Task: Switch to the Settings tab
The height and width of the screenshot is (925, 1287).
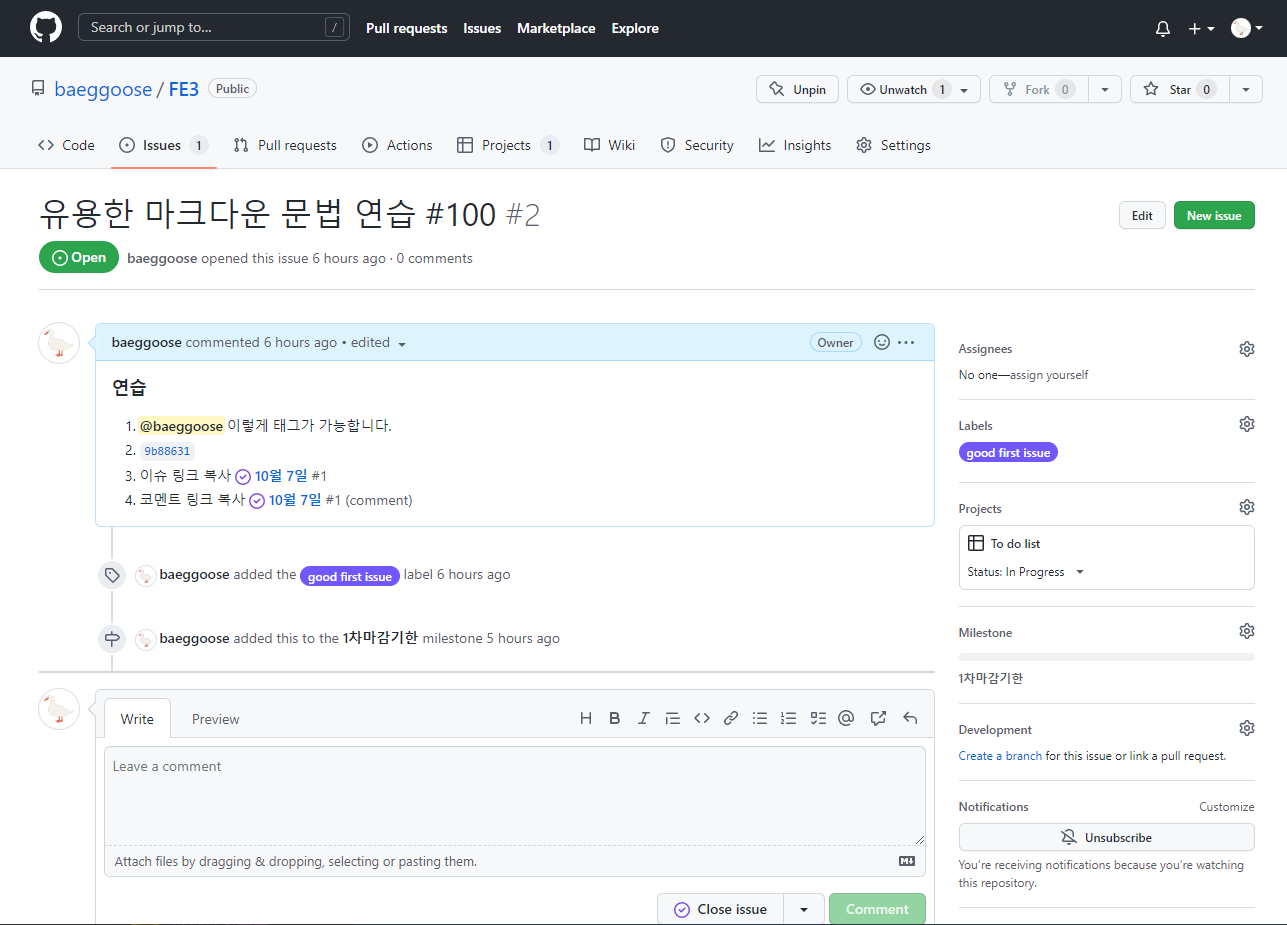Action: click(893, 145)
